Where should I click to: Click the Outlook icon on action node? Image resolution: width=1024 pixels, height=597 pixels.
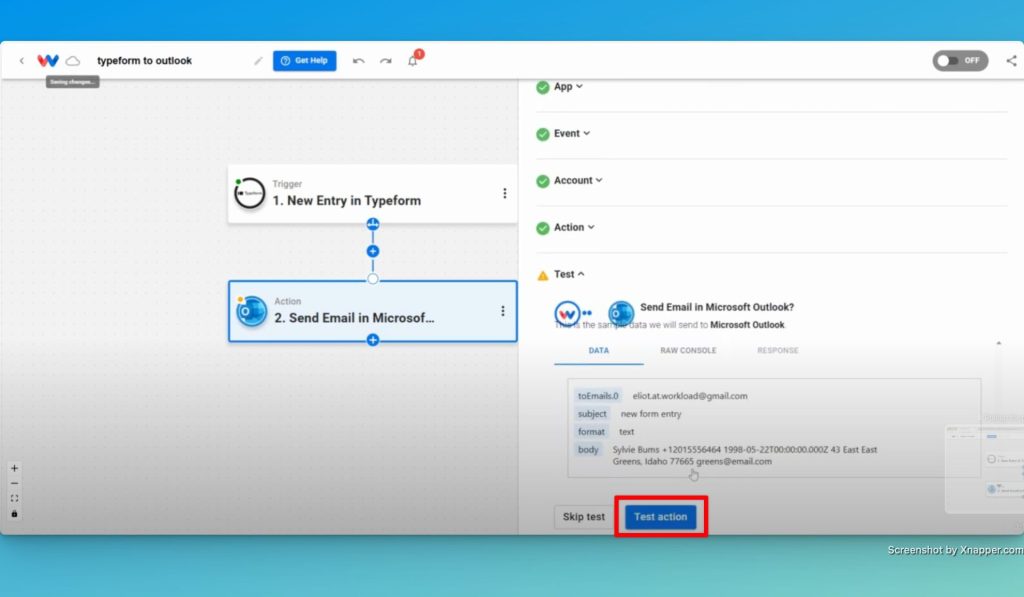point(251,312)
